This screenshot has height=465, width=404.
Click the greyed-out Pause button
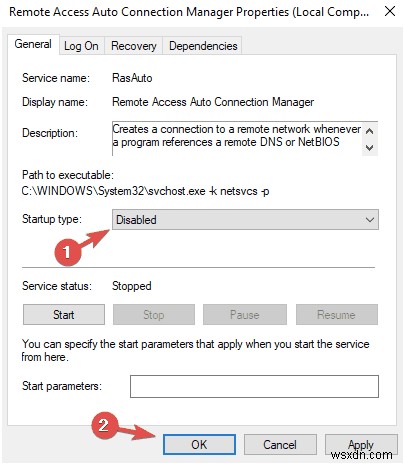click(x=245, y=315)
